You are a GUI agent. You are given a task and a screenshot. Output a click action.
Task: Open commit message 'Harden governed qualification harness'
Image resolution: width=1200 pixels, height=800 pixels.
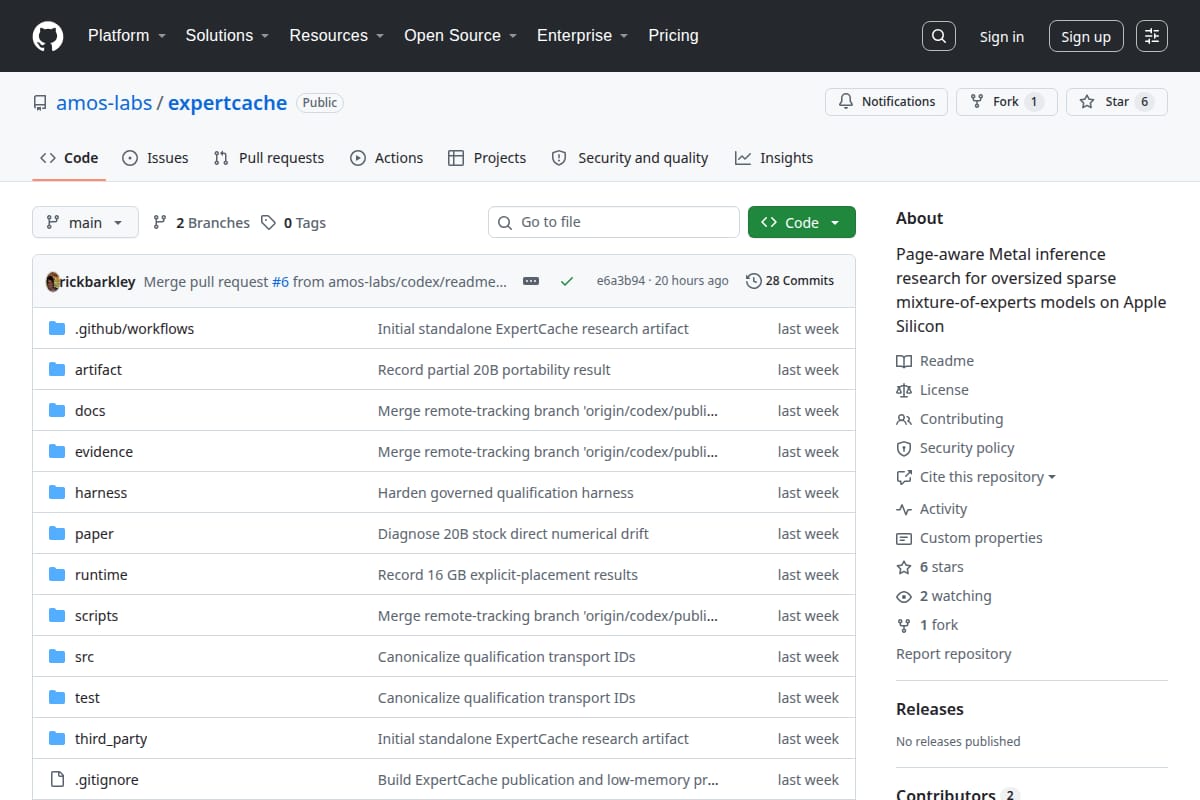point(506,492)
